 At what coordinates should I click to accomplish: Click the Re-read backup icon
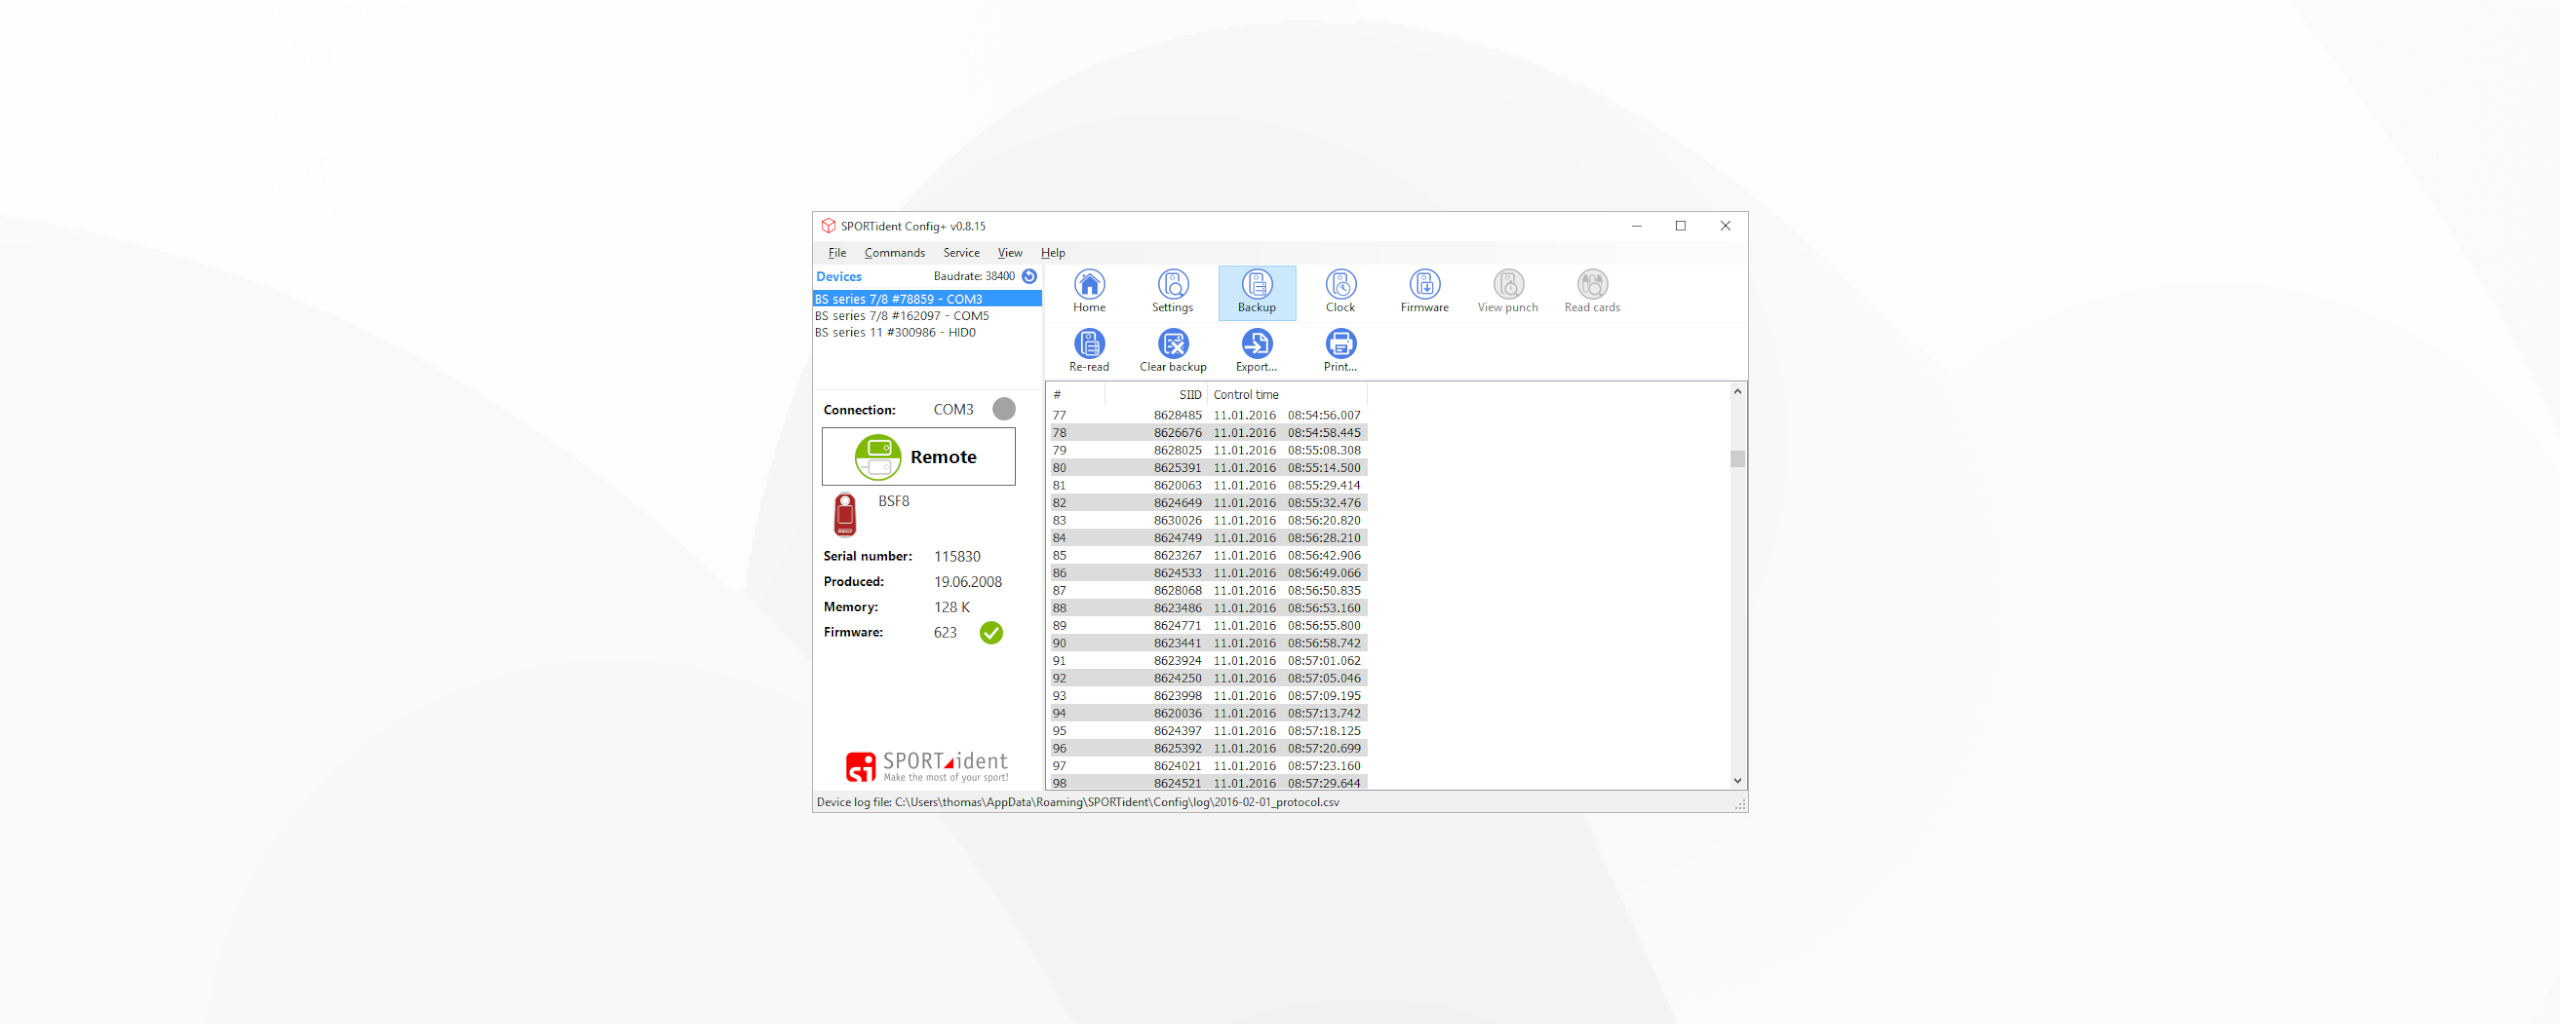(1089, 350)
